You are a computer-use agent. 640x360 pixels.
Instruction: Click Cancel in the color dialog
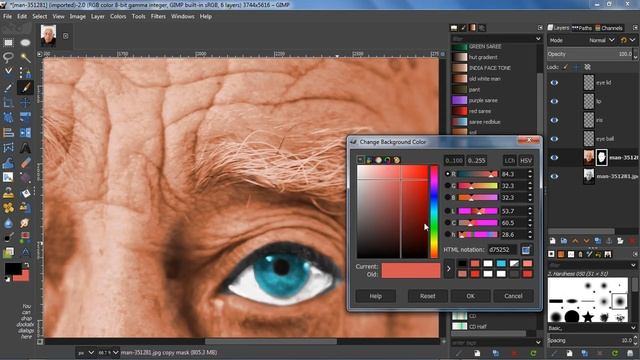point(513,296)
